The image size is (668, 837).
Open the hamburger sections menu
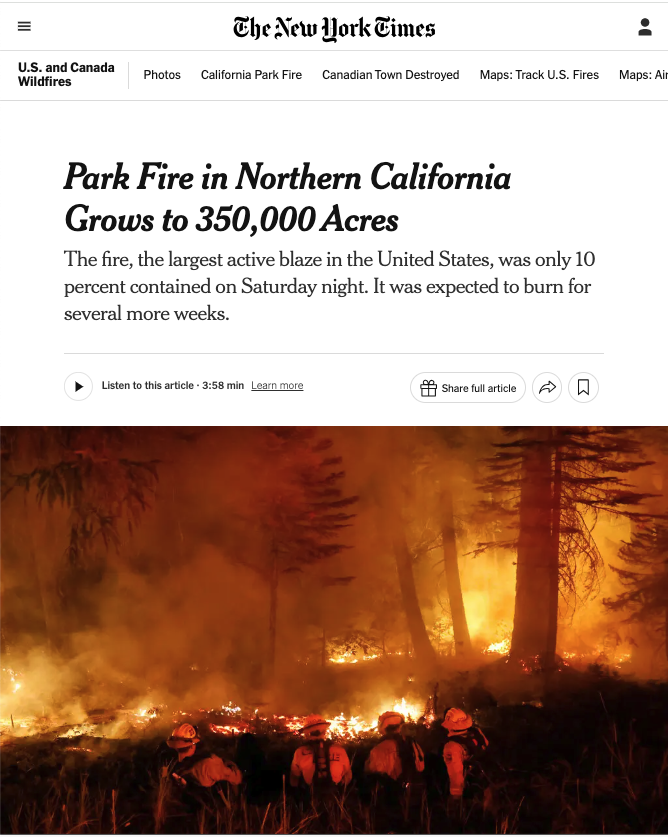pyautogui.click(x=24, y=27)
